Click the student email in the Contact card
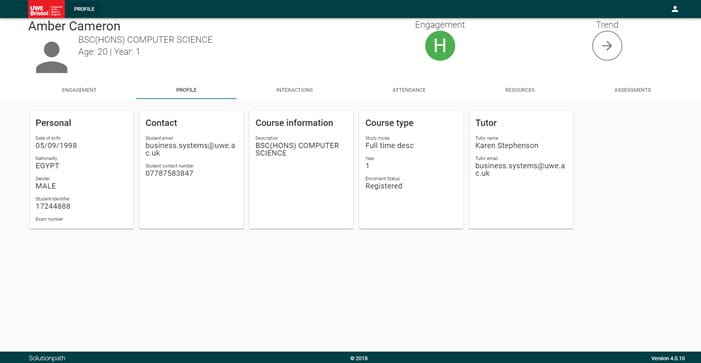The width and height of the screenshot is (701, 363). tap(190, 149)
